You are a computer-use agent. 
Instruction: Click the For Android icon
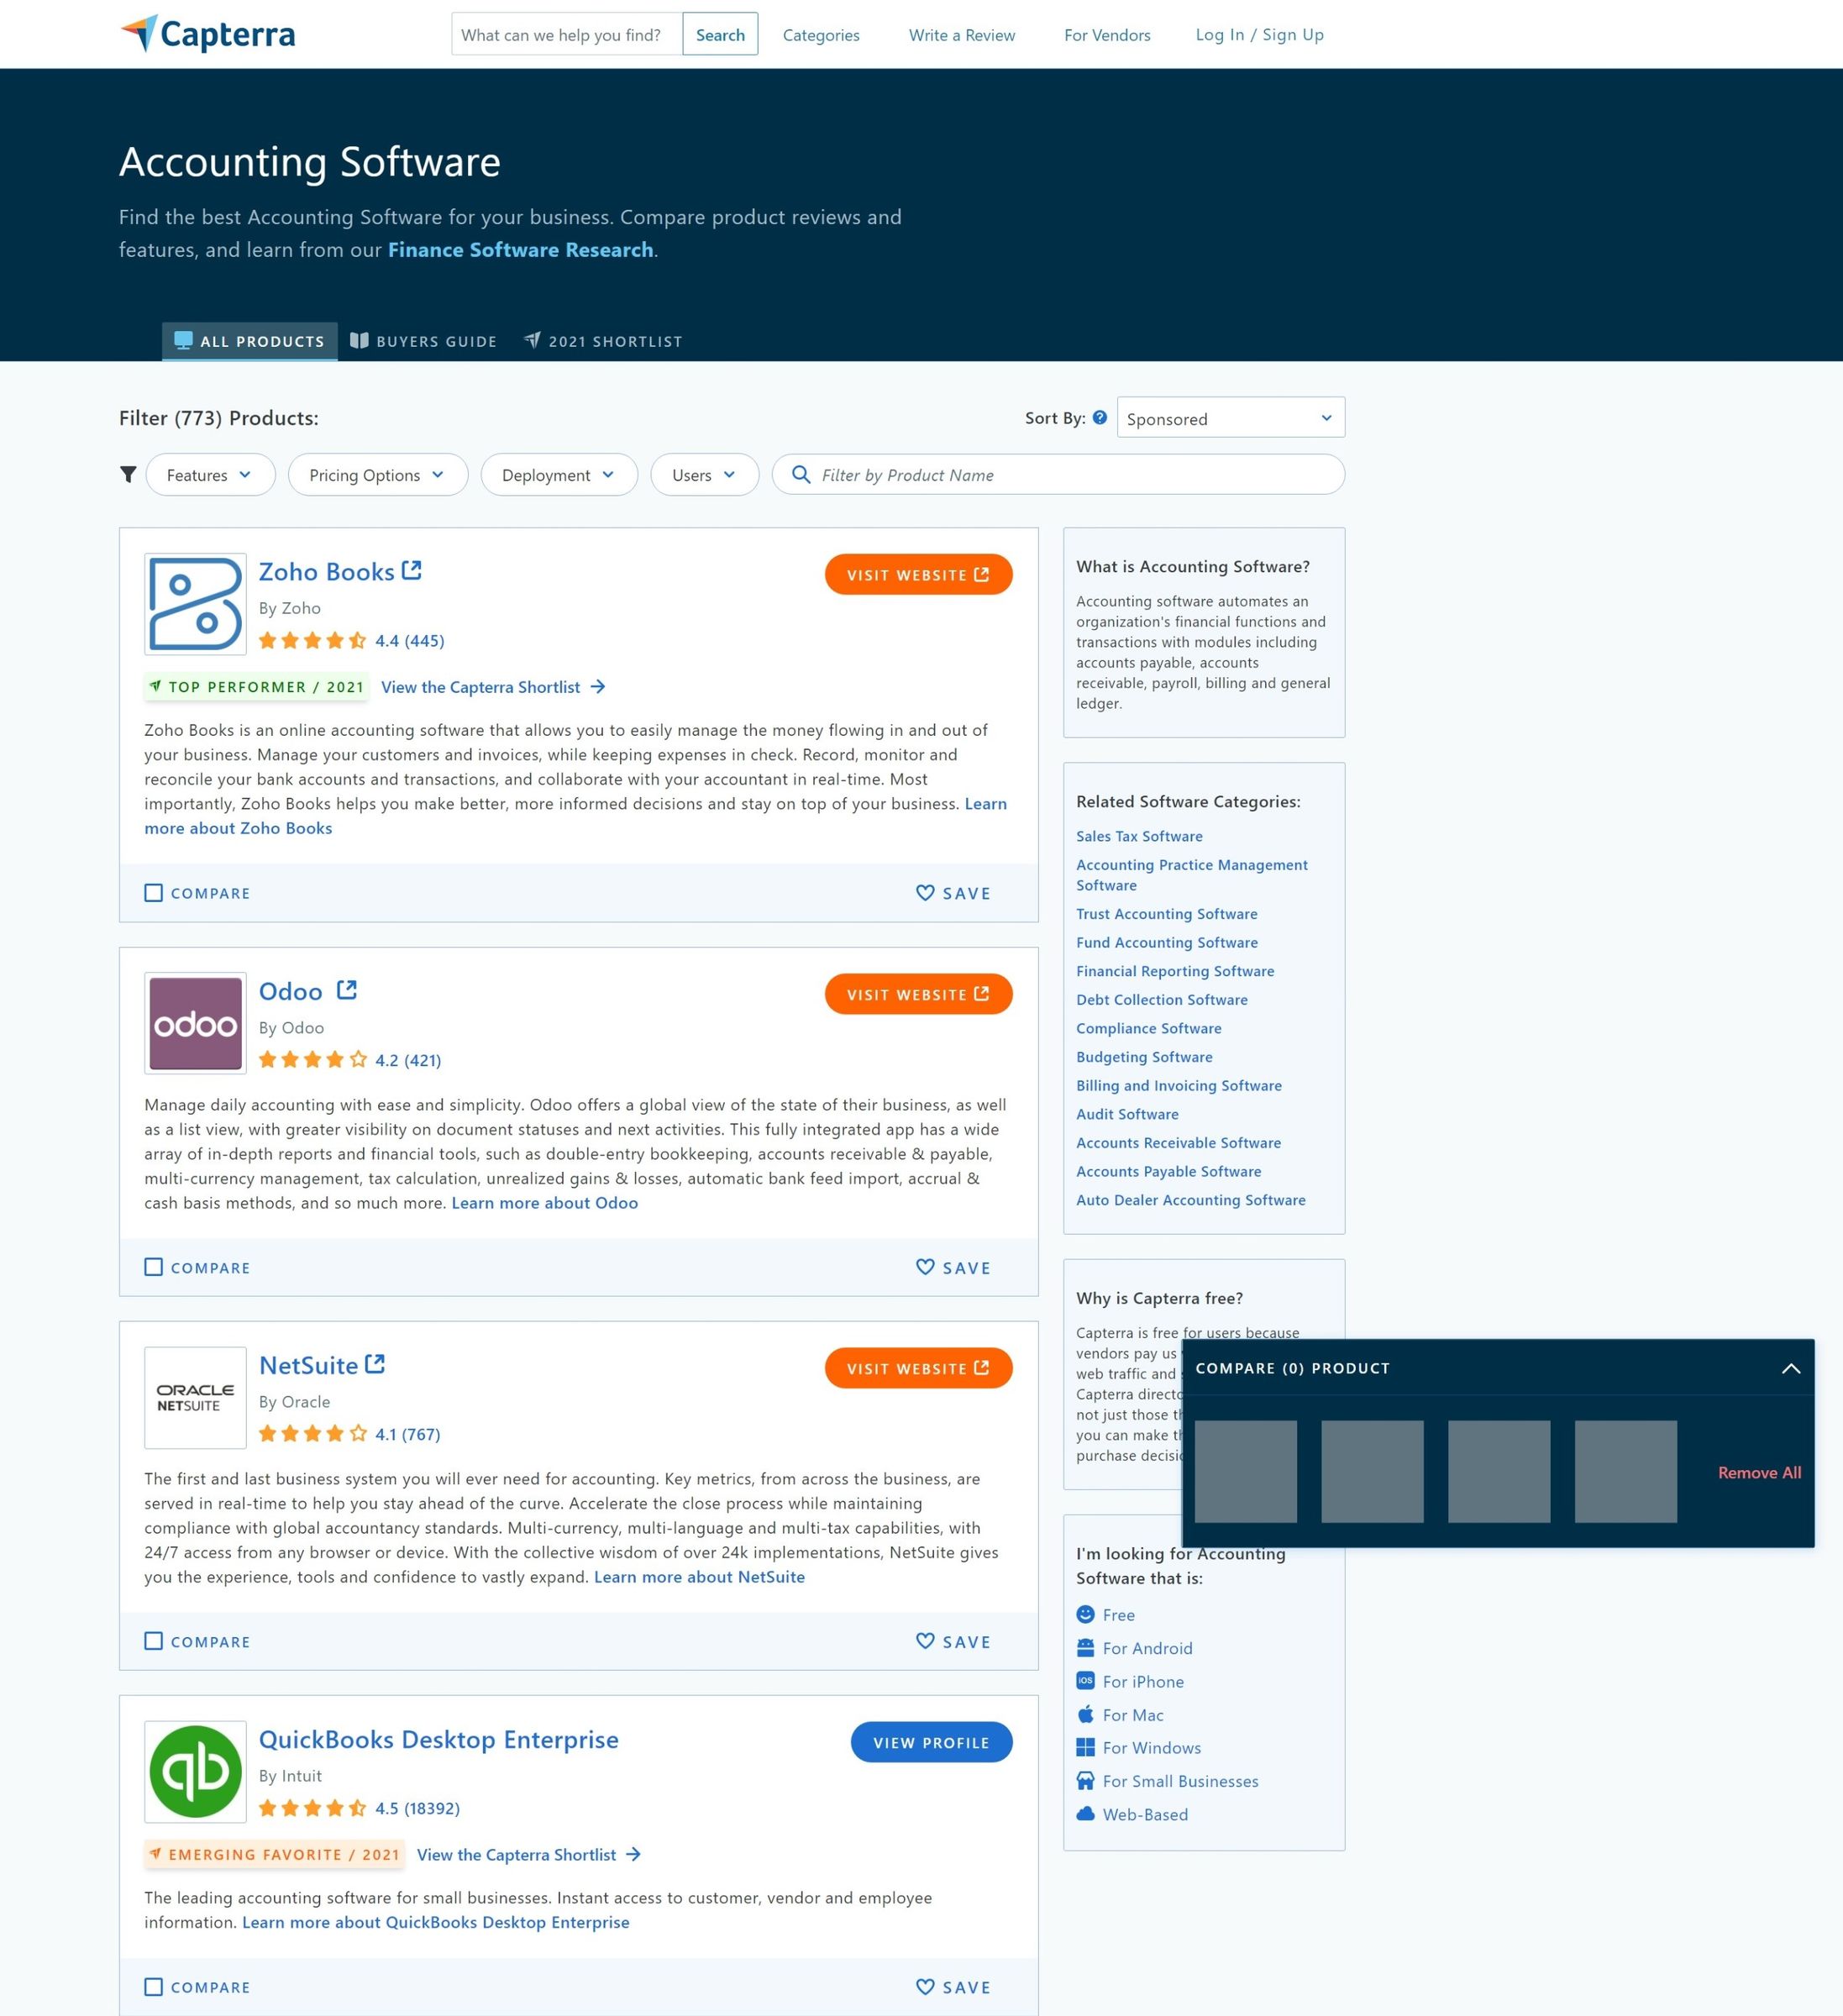coord(1086,1648)
